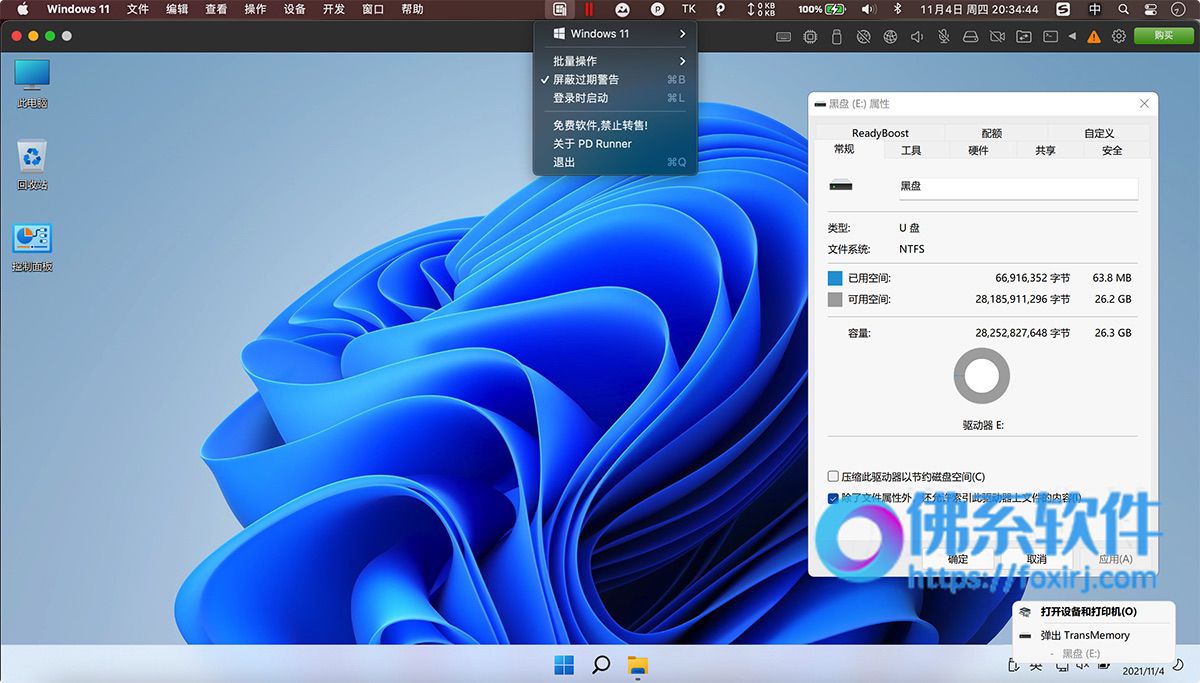1200x683 pixels.
Task: Click 确定 in drive properties dialog
Action: pyautogui.click(x=958, y=559)
